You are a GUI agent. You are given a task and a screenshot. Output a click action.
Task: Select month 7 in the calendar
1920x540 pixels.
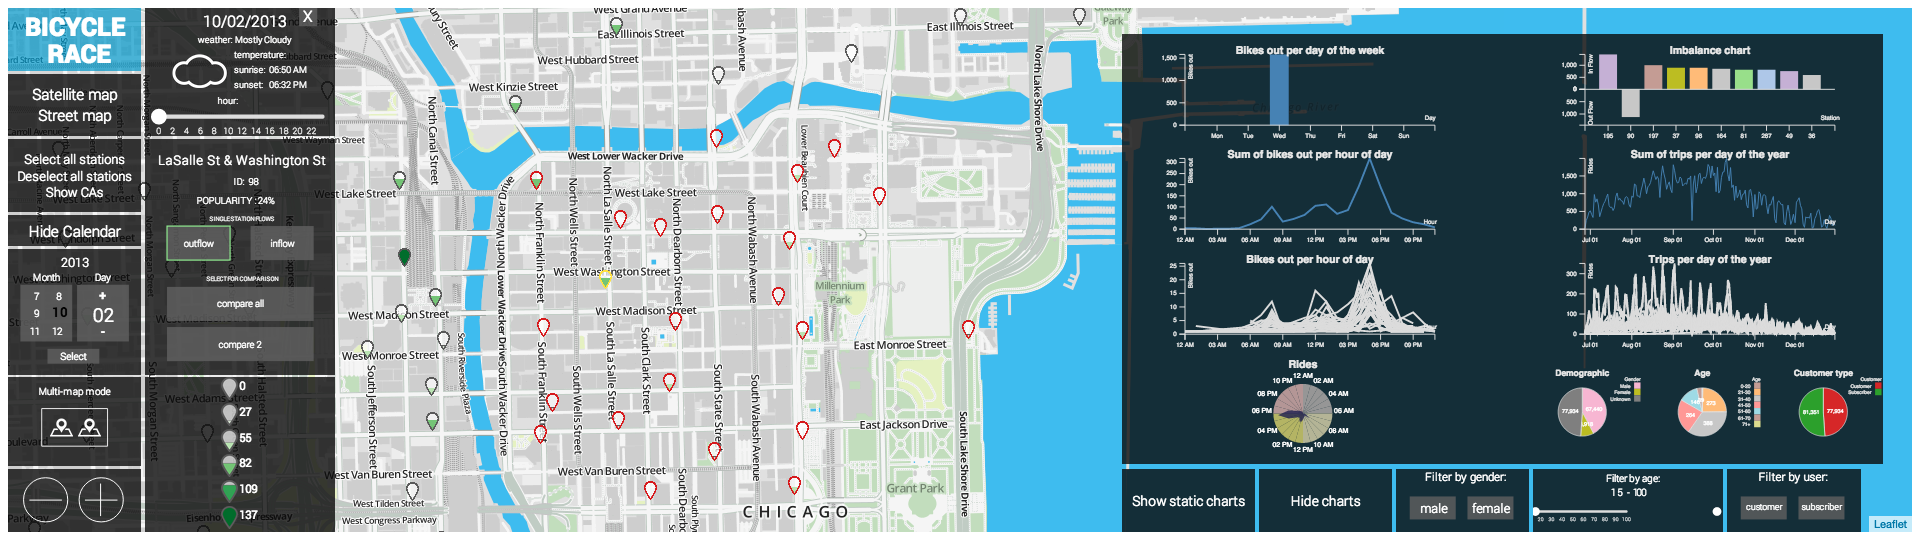pos(37,296)
